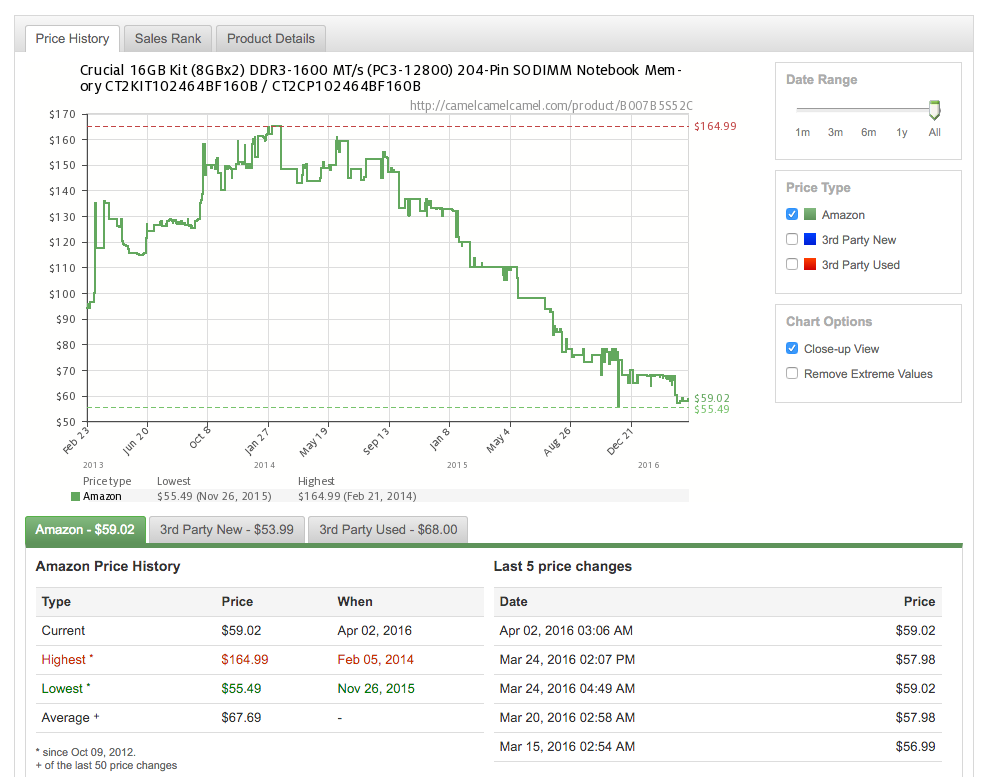Screen dimensions: 985x777
Task: Set date range to 6m
Action: pyautogui.click(x=868, y=132)
